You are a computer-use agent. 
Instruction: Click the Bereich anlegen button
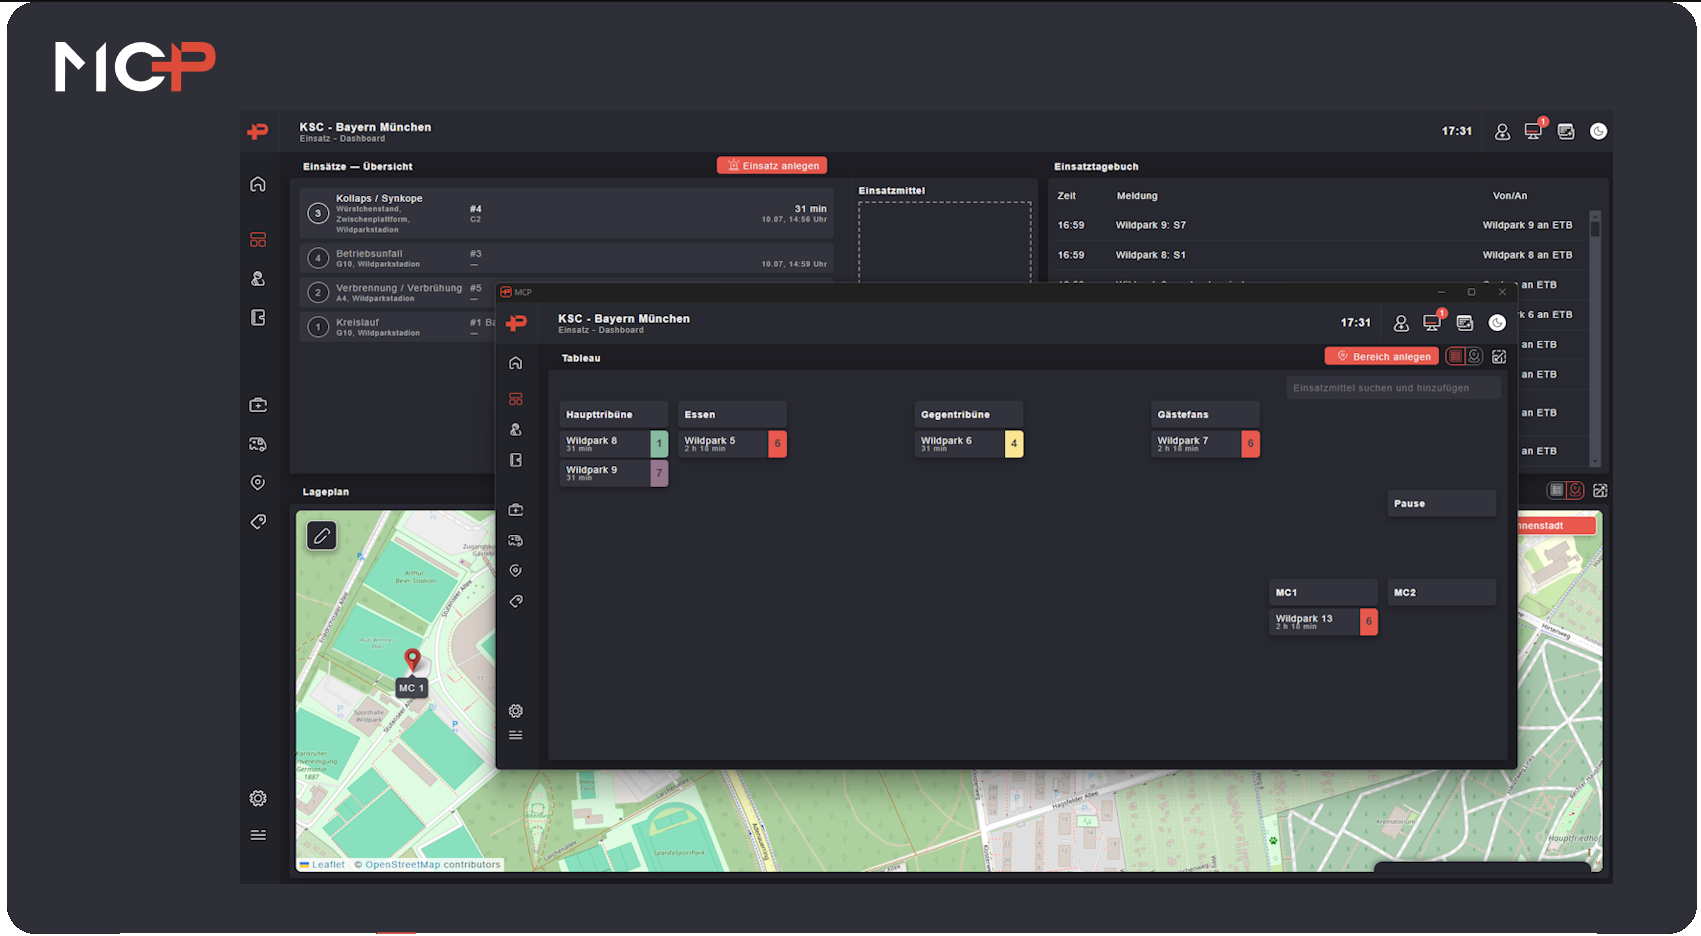pyautogui.click(x=1382, y=356)
